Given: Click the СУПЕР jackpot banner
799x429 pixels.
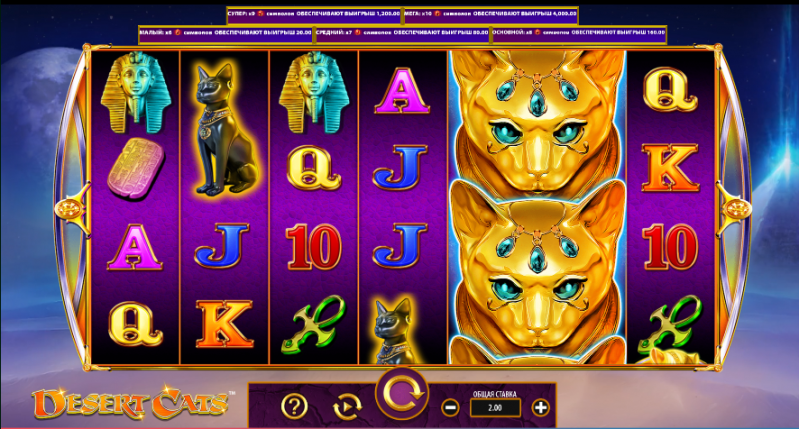Looking at the screenshot, I should tap(314, 14).
